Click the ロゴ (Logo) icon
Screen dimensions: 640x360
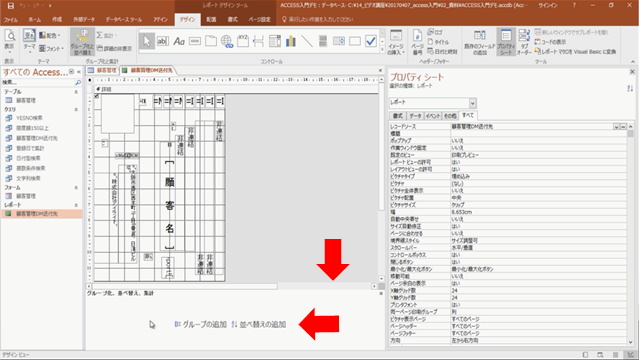pos(435,32)
